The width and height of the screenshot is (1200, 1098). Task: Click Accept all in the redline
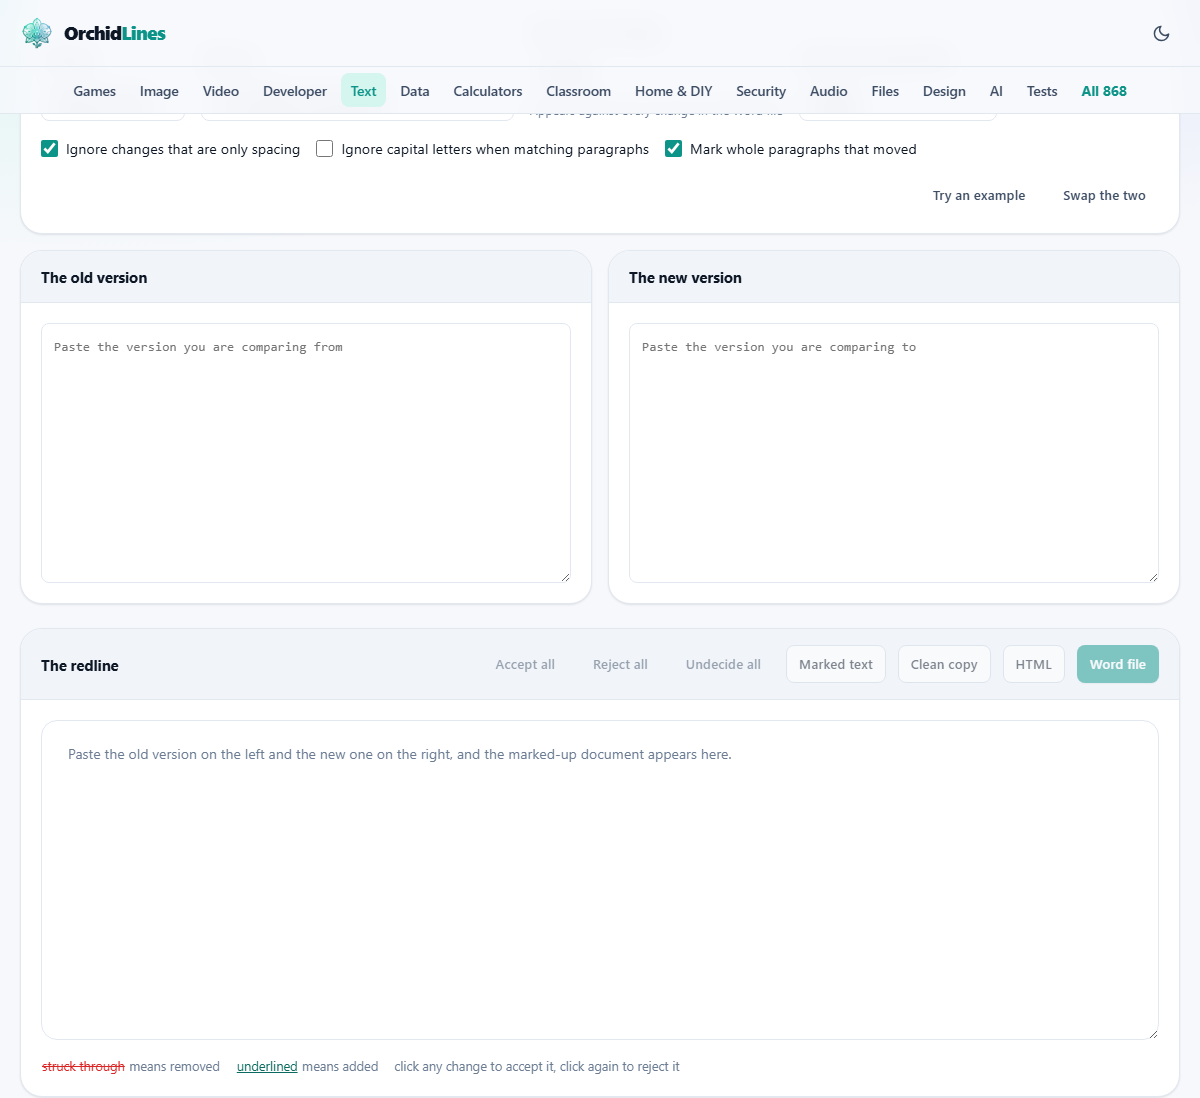[525, 664]
